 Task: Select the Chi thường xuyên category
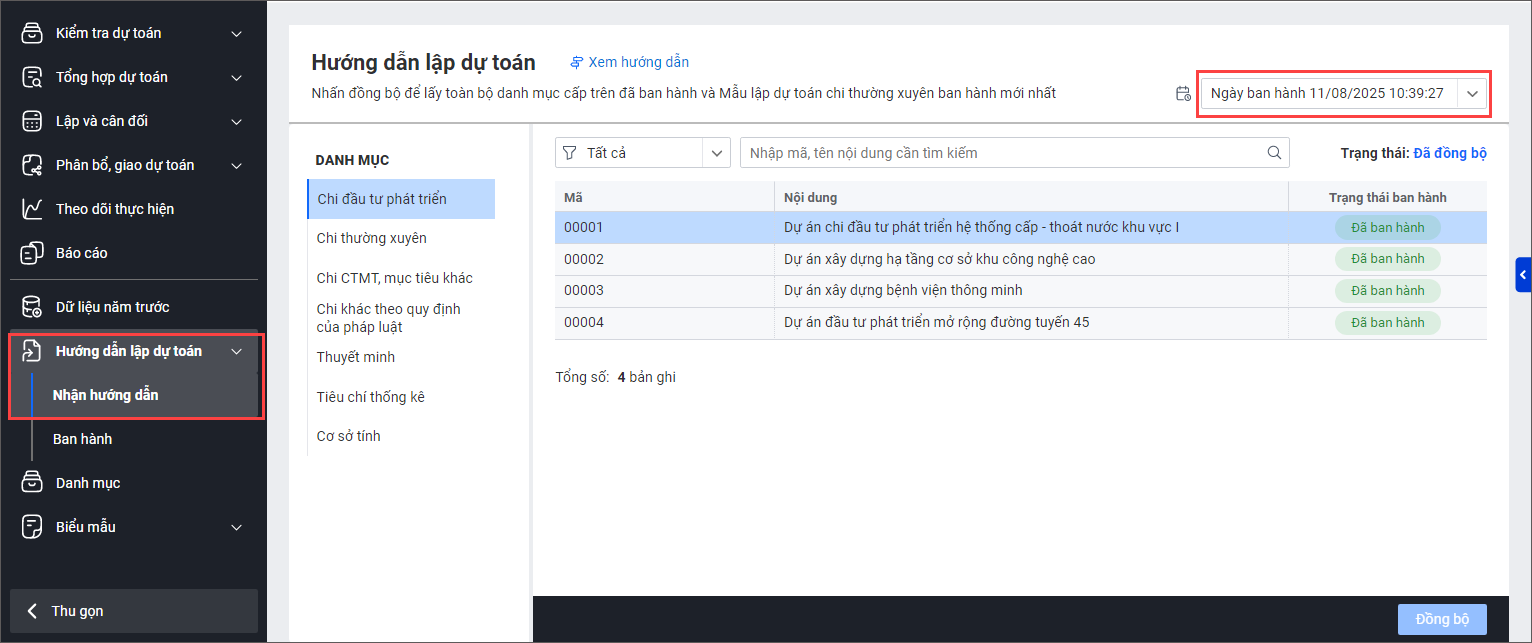[x=372, y=238]
